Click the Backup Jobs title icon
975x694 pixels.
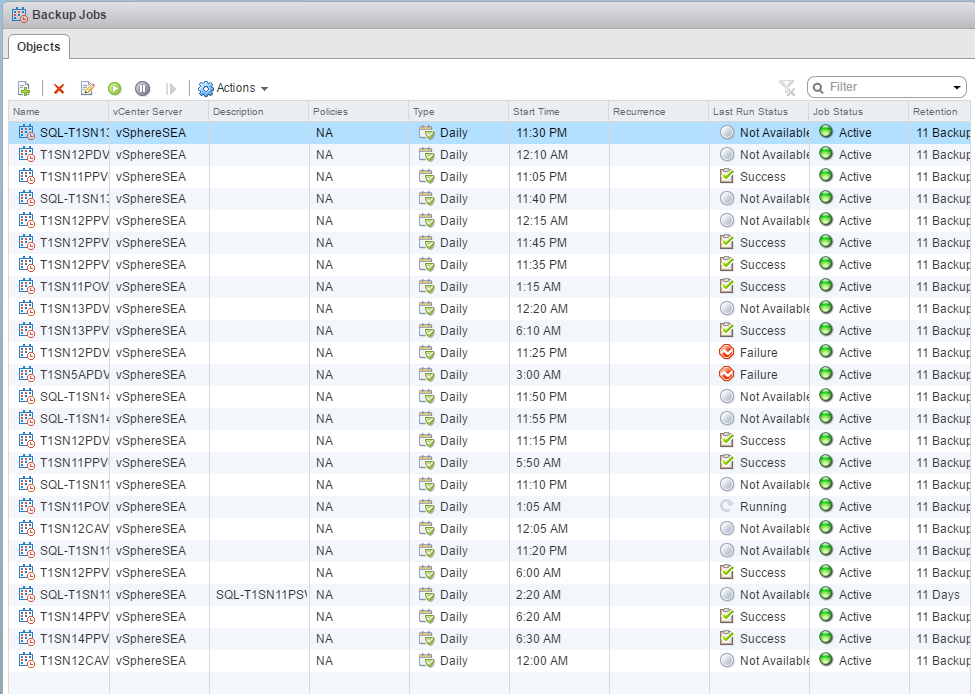coord(19,15)
